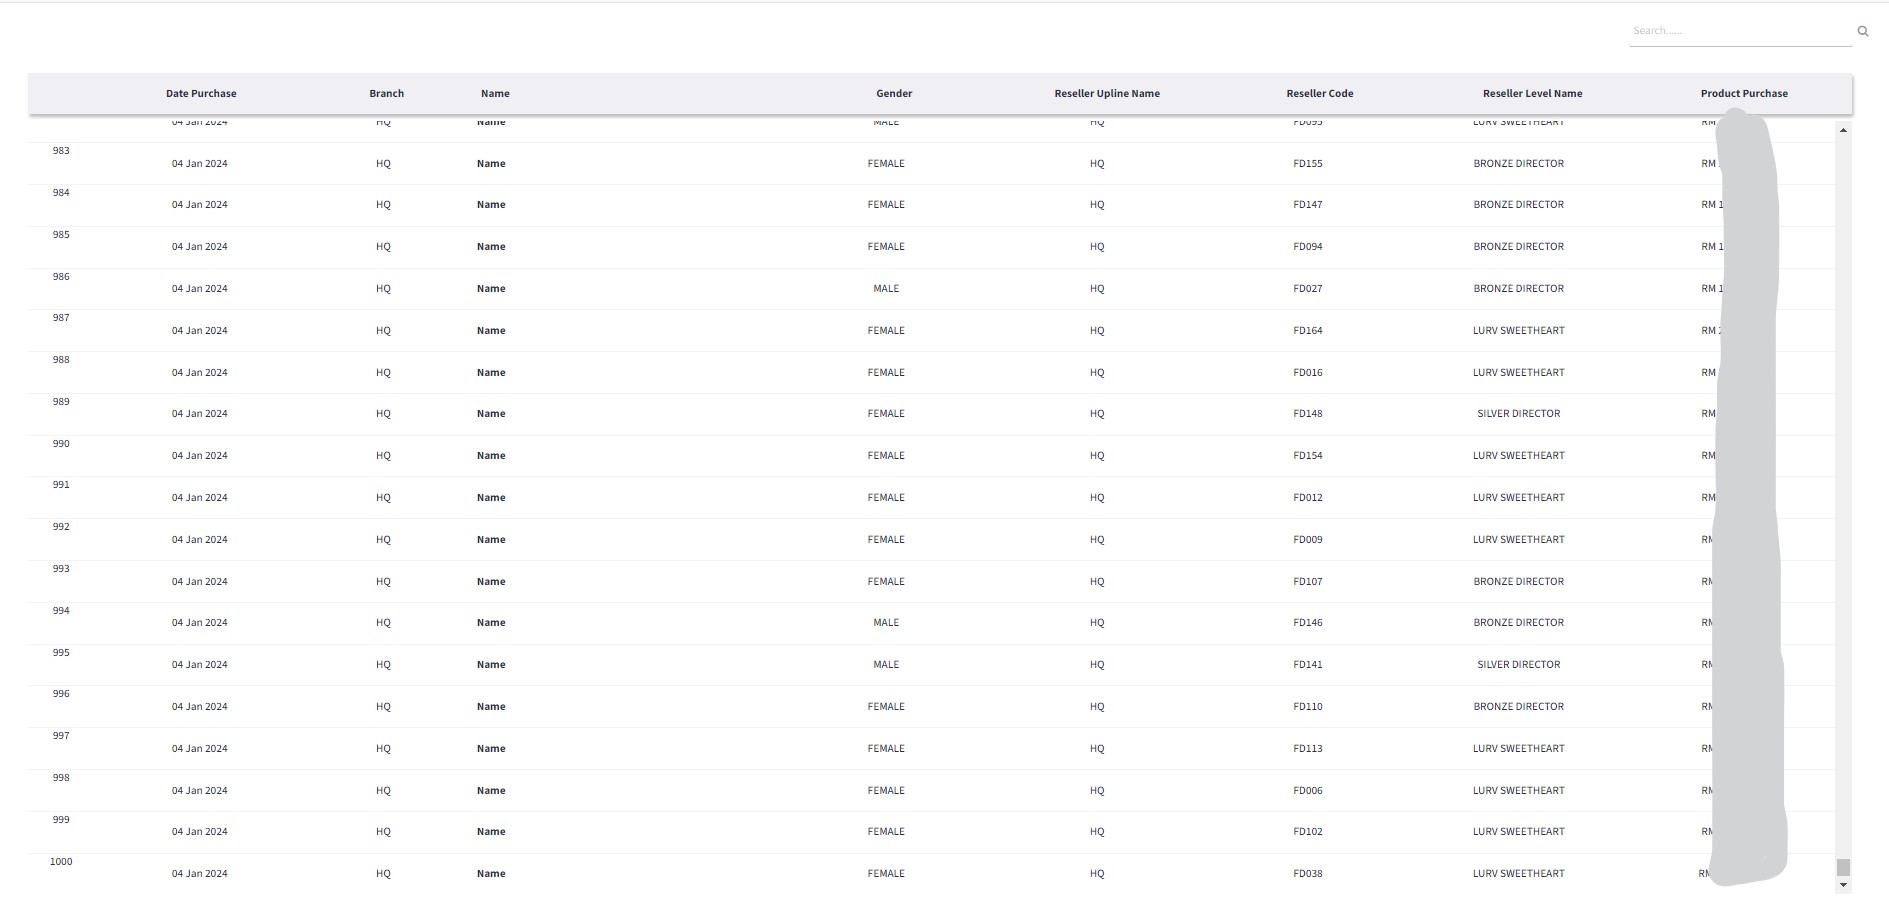Select reseller code FD006
This screenshot has height=908, width=1889.
click(x=1307, y=790)
